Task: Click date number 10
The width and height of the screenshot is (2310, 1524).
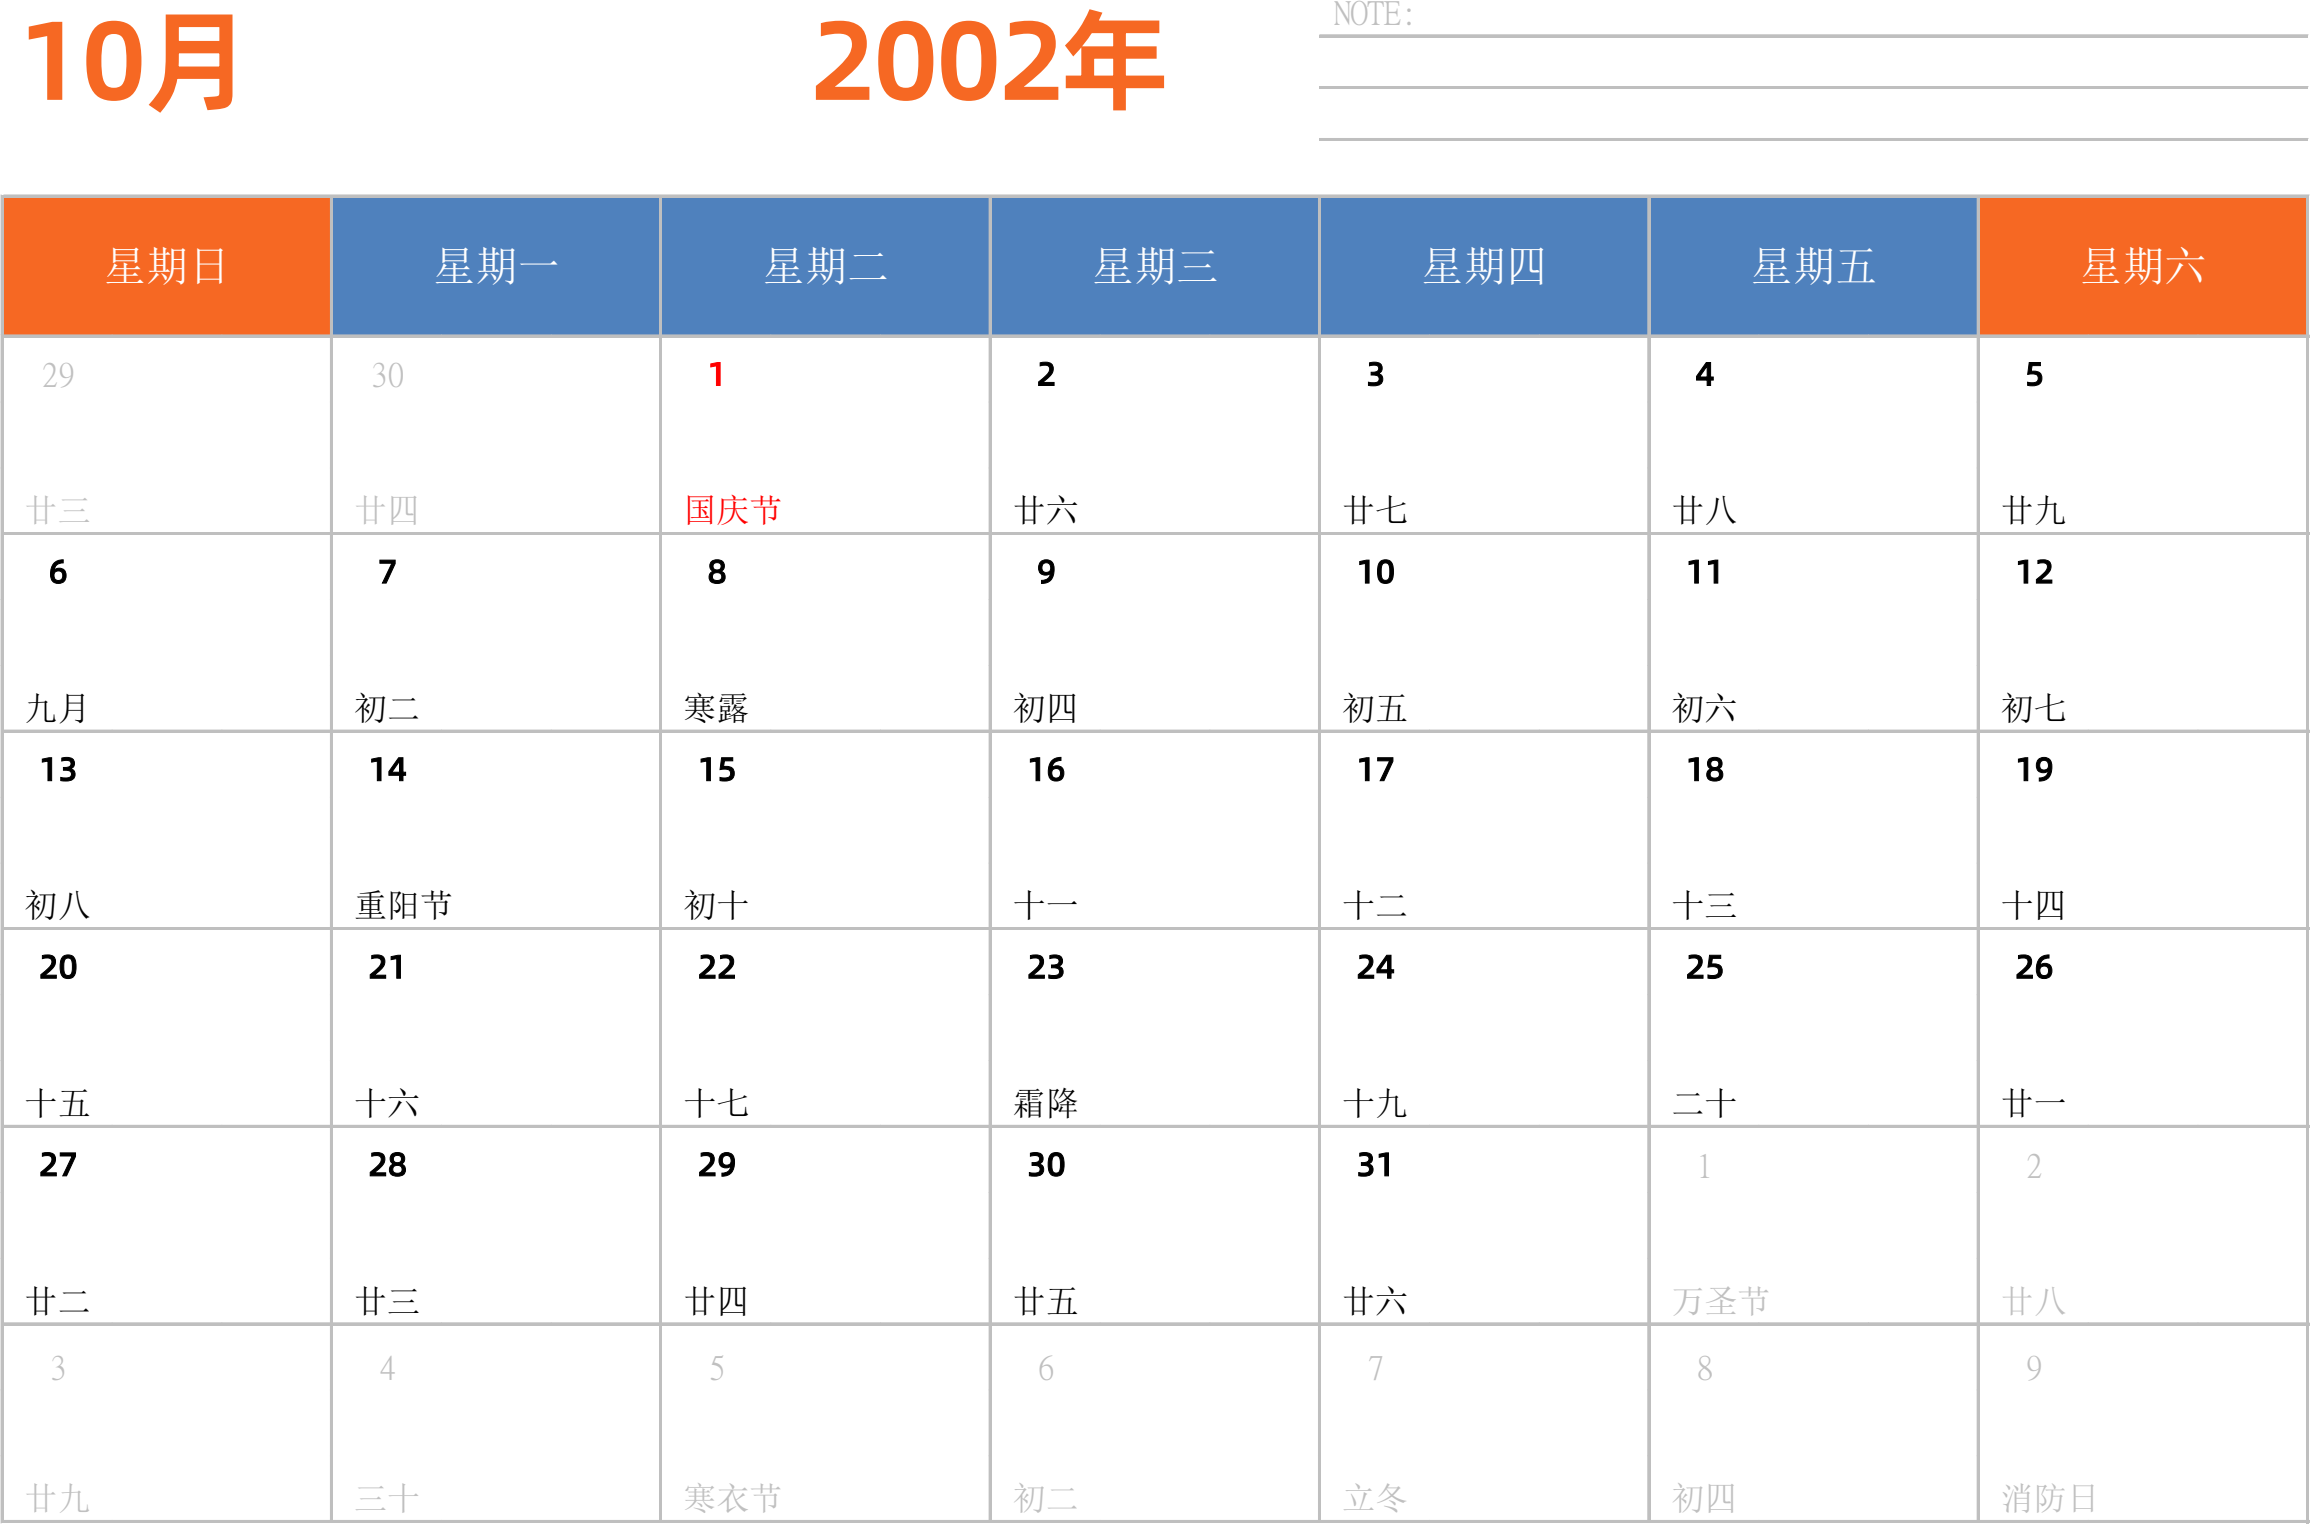Action: click(x=1376, y=572)
